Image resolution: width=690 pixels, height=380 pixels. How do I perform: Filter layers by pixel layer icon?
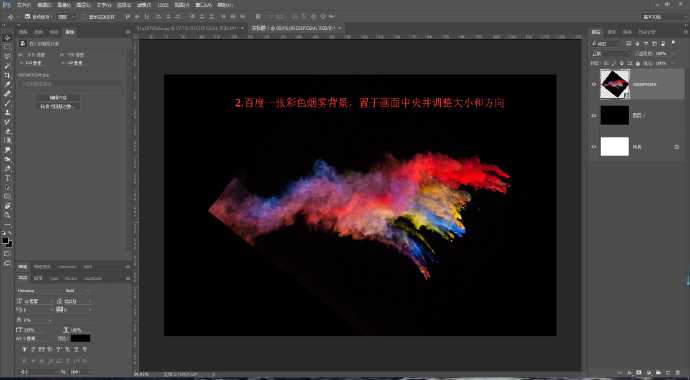click(628, 44)
